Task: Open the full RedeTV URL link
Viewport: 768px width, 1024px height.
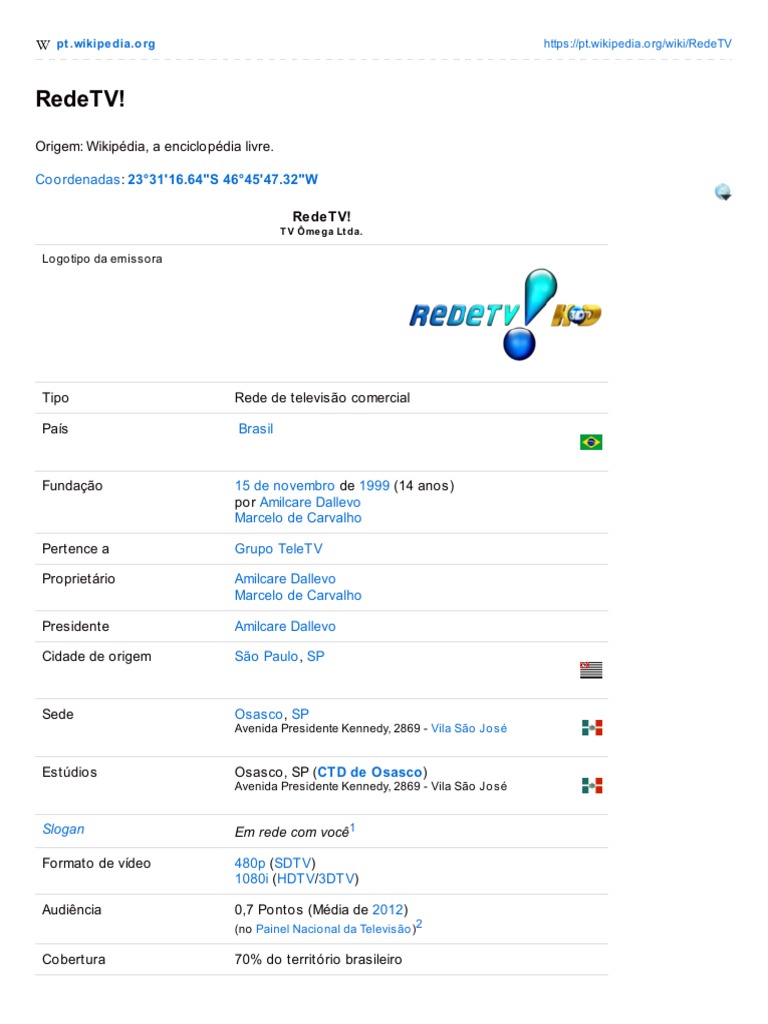Action: click(637, 44)
